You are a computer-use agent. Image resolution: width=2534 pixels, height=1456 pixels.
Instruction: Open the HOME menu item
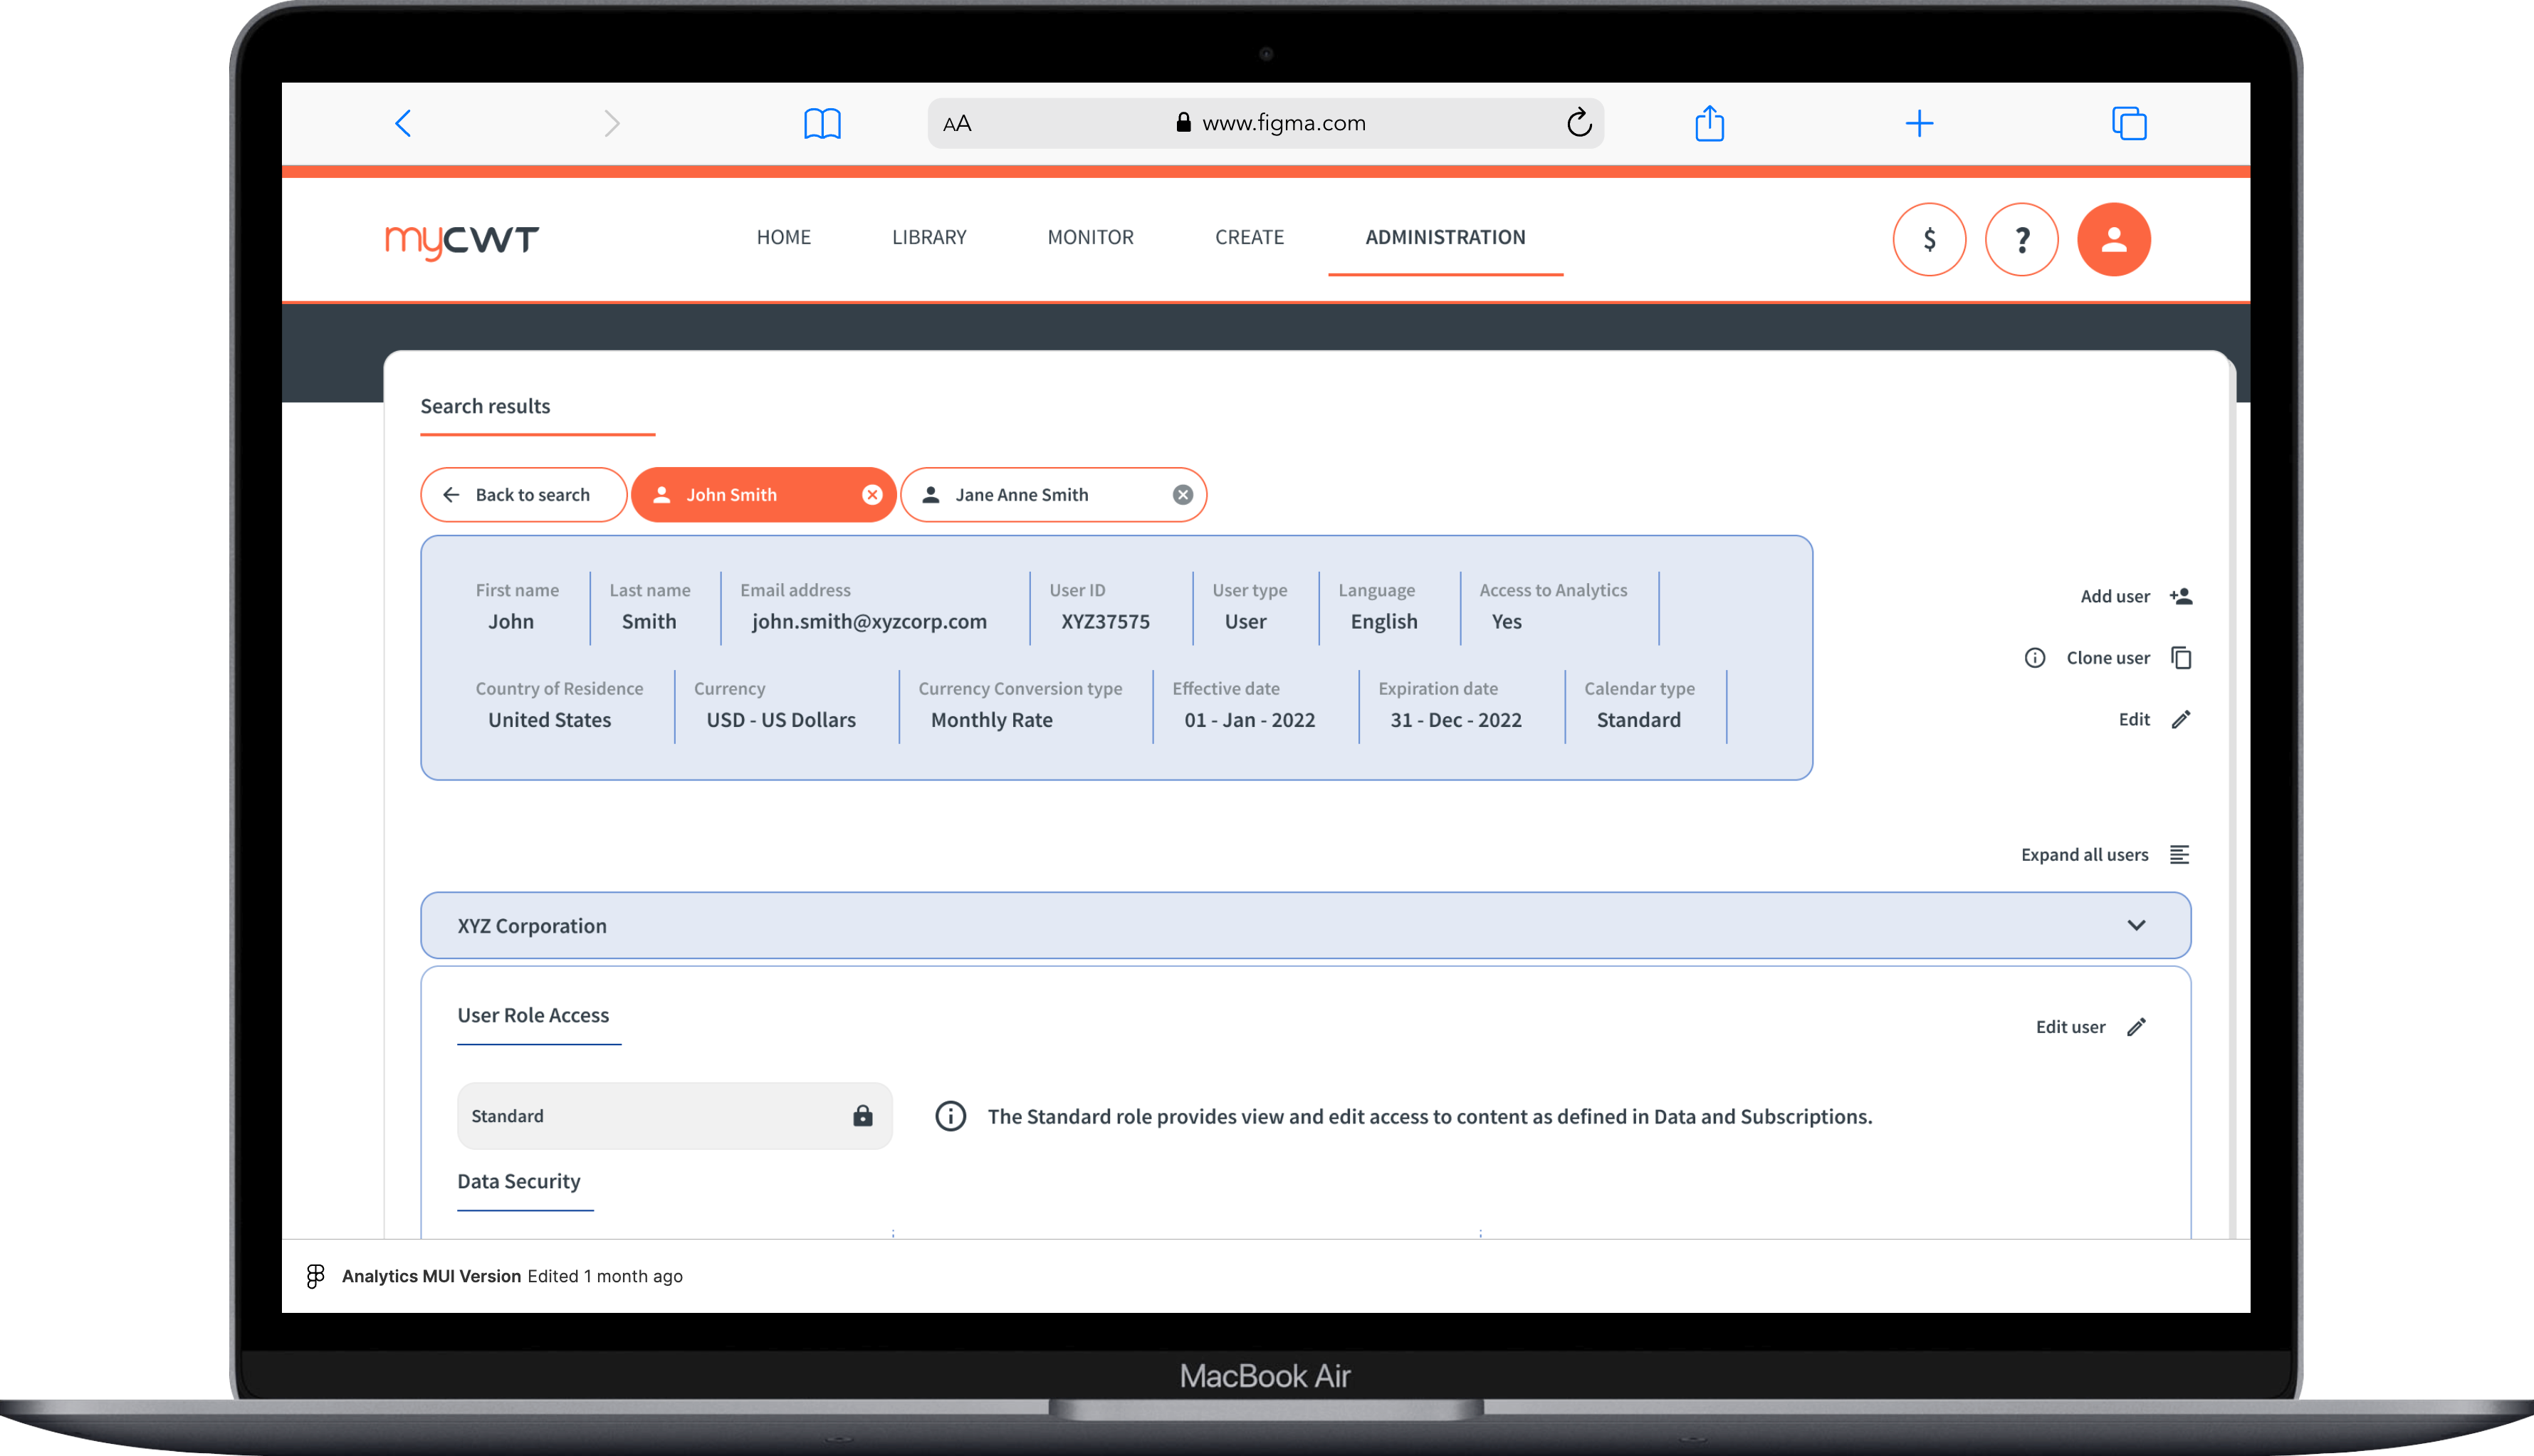coord(783,237)
